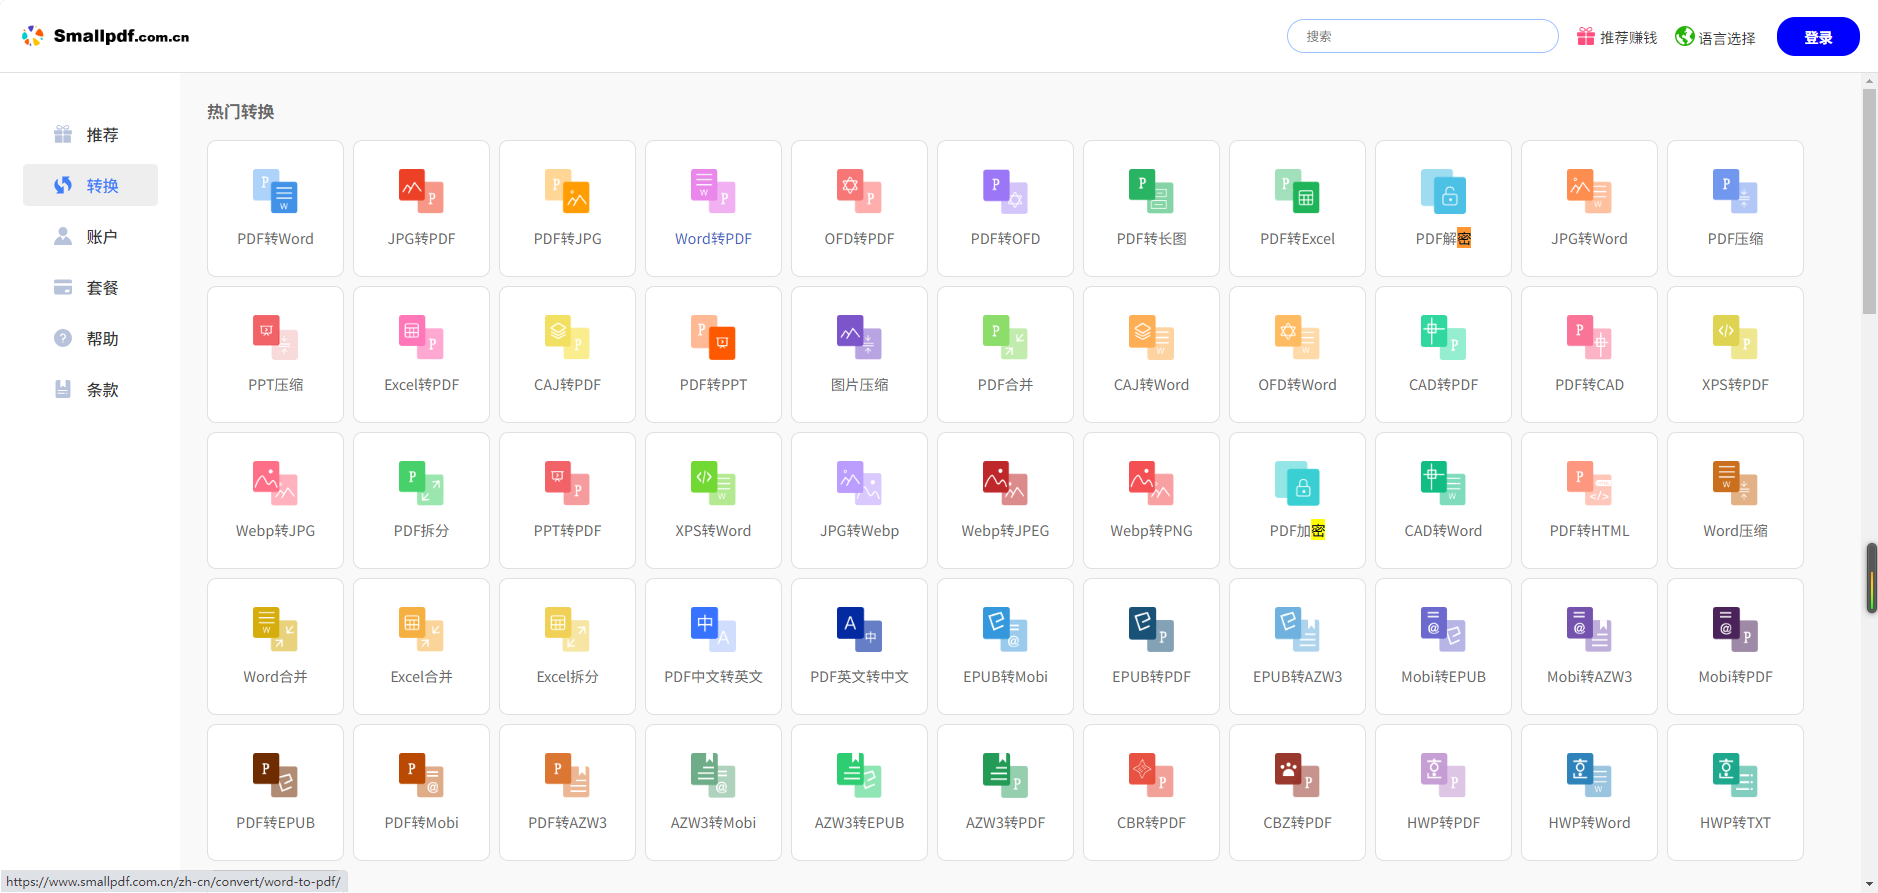Click the 推荐赚钱 referral link

tap(1617, 37)
